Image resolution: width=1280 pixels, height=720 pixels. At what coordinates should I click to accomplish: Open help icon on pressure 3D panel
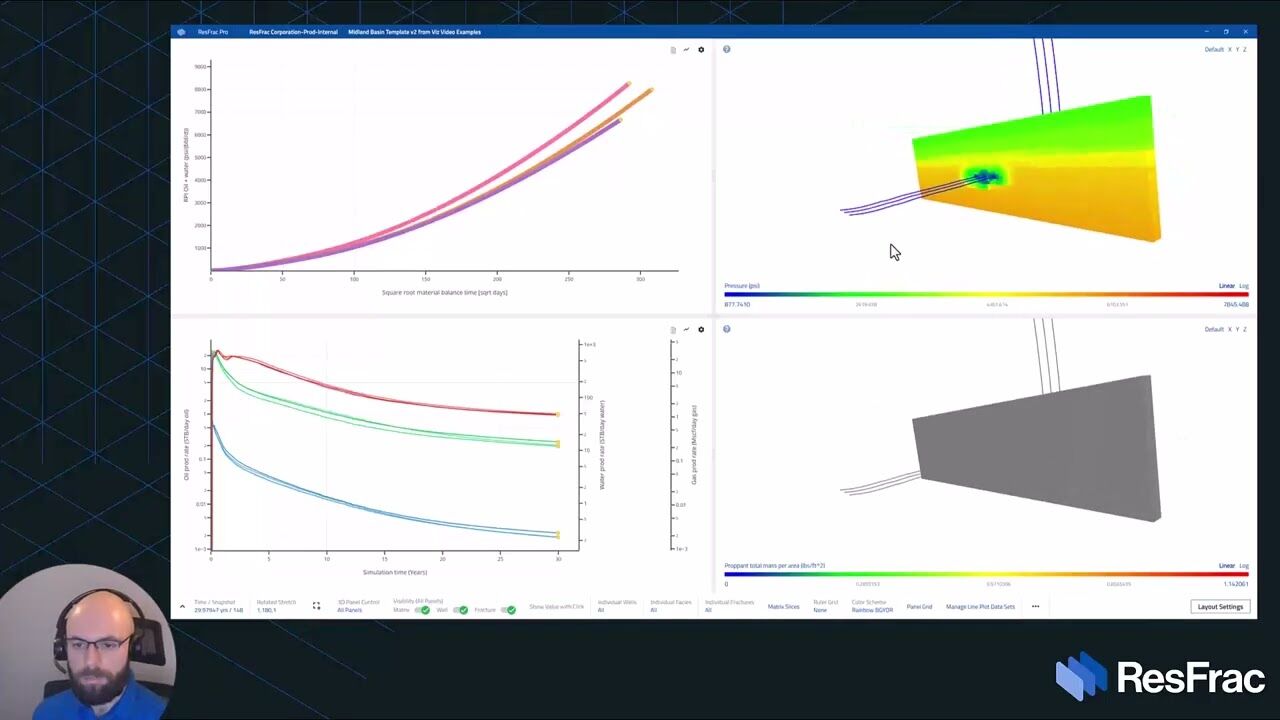(727, 49)
